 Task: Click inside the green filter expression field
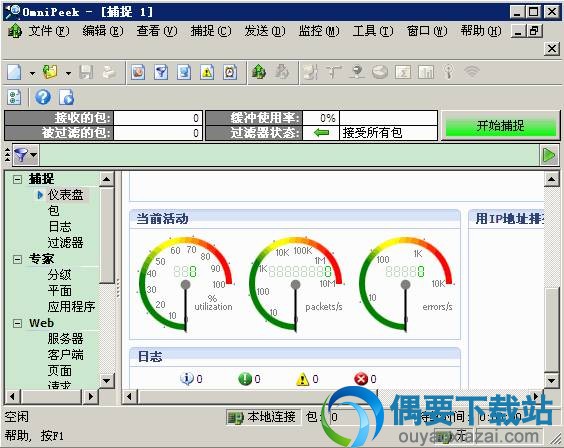pos(289,155)
